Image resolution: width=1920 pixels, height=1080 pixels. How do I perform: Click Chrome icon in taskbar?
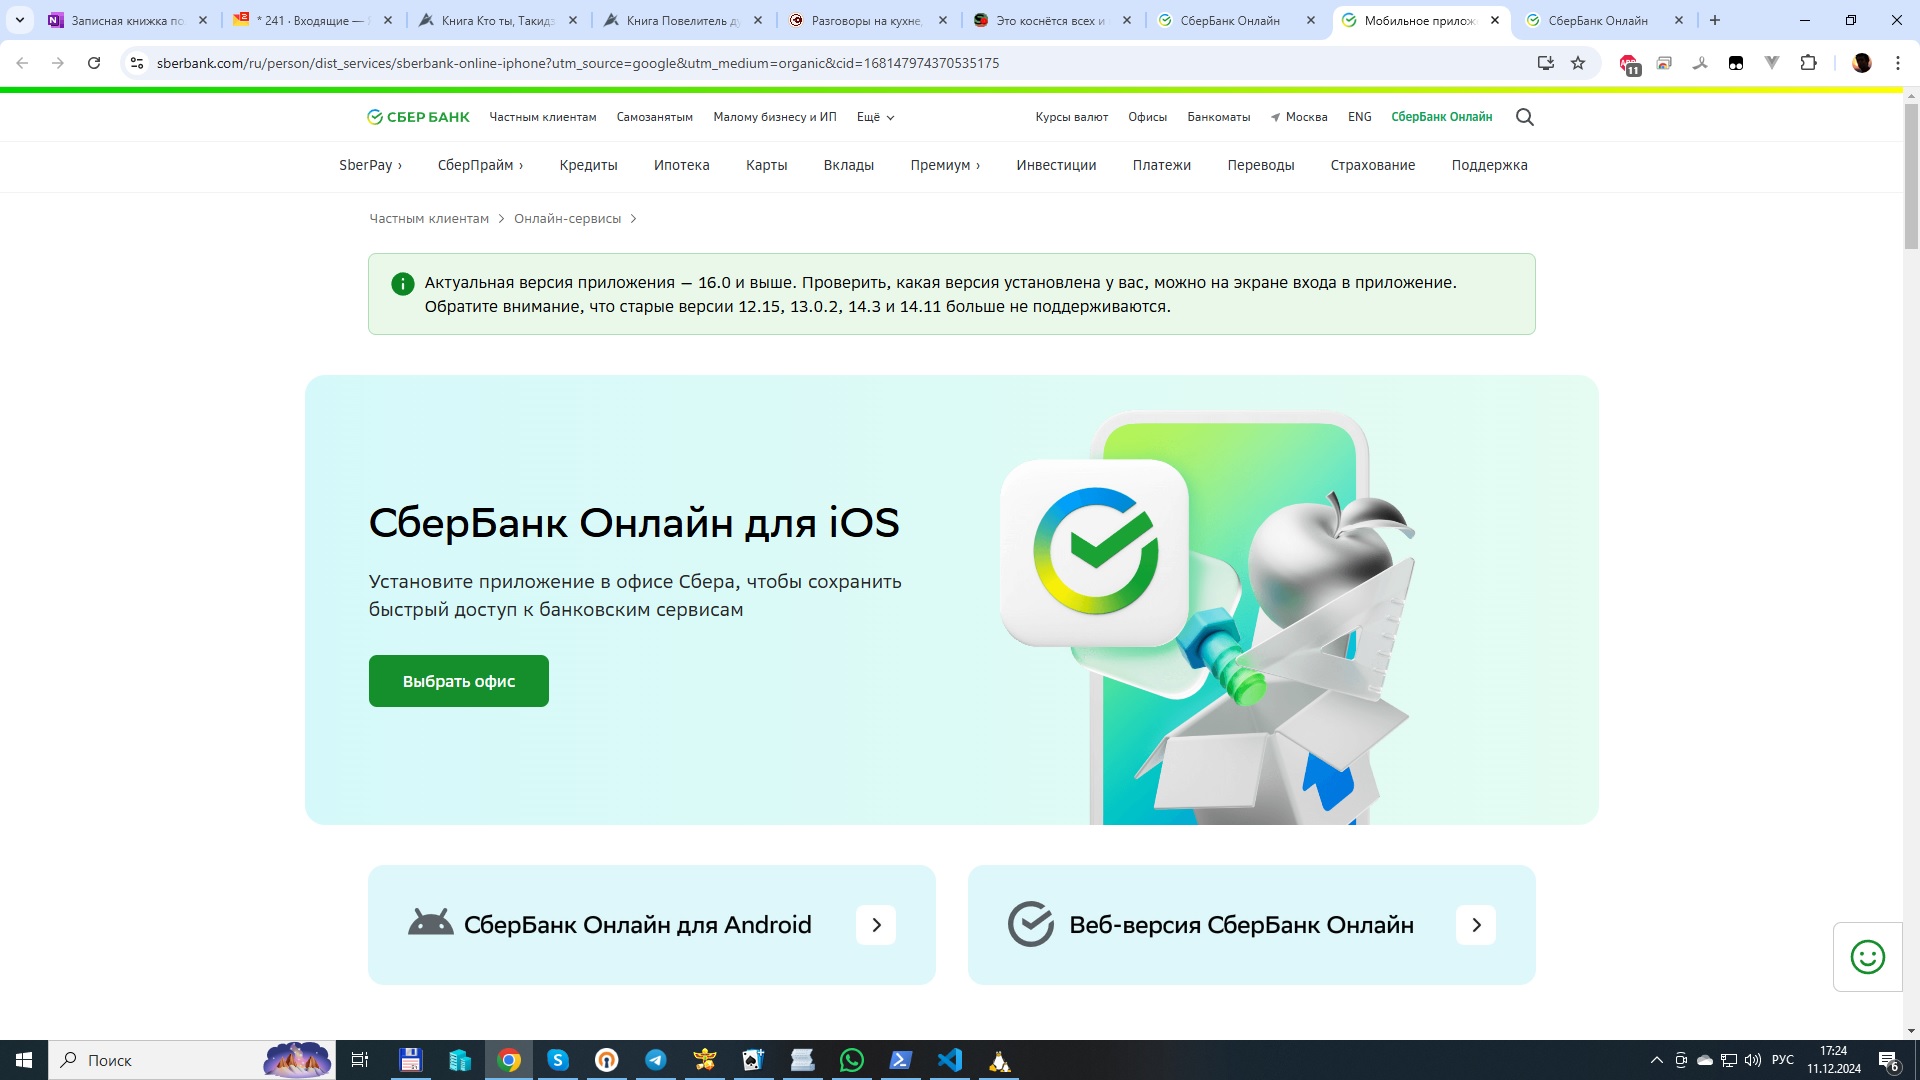(509, 1060)
